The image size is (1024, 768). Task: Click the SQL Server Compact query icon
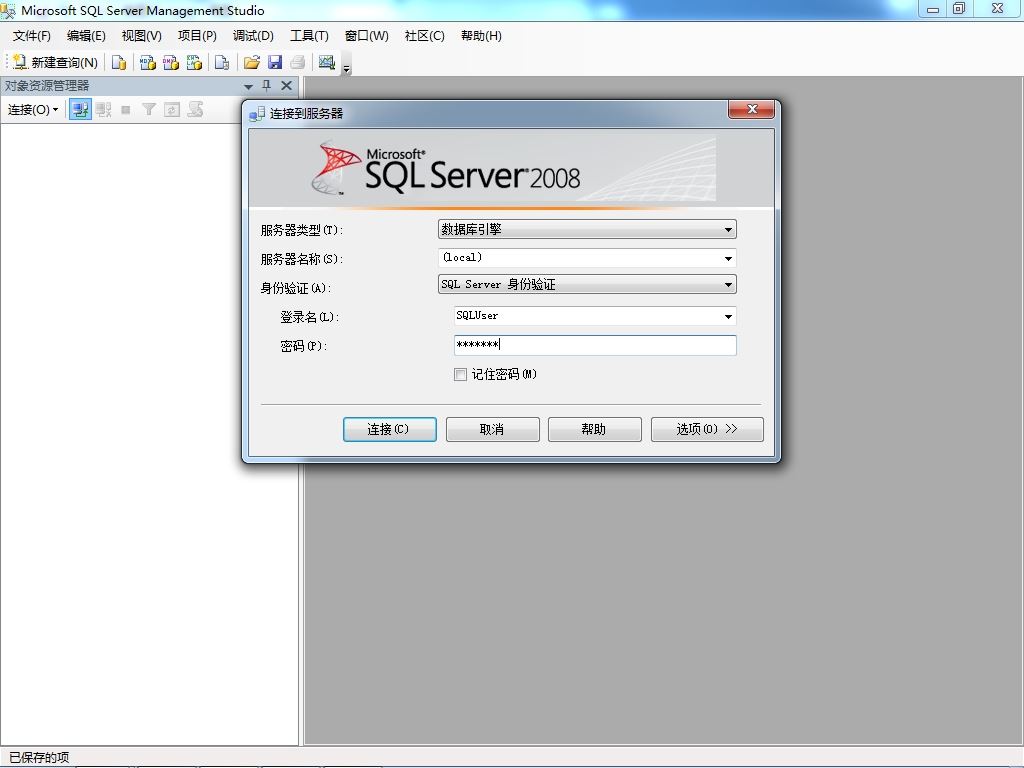point(222,62)
